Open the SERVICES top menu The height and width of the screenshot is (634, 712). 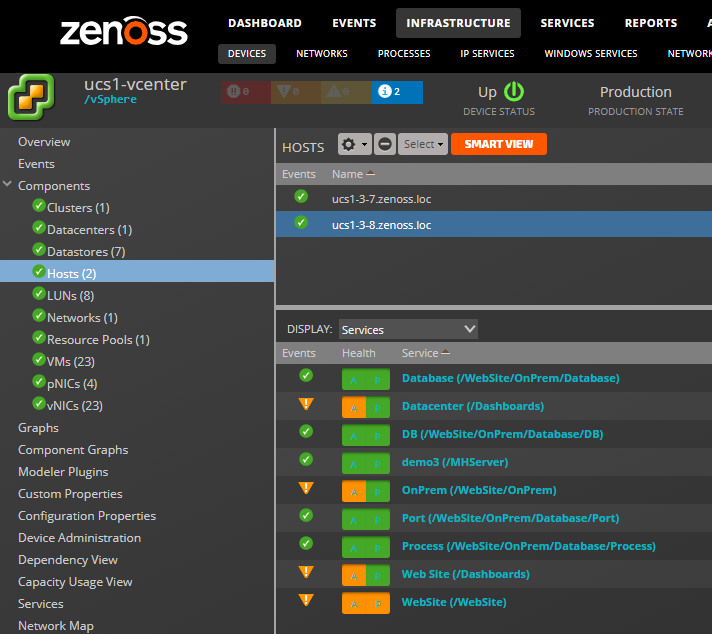click(567, 23)
